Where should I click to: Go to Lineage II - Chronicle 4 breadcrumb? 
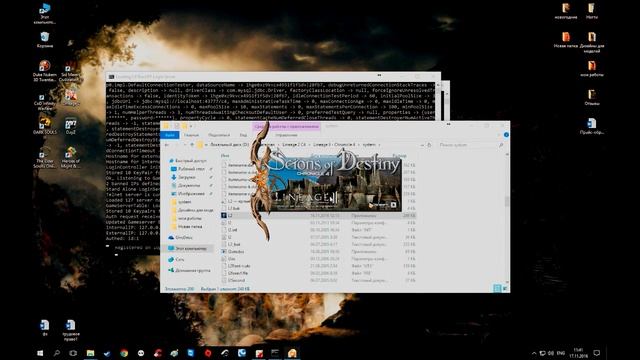(x=334, y=145)
